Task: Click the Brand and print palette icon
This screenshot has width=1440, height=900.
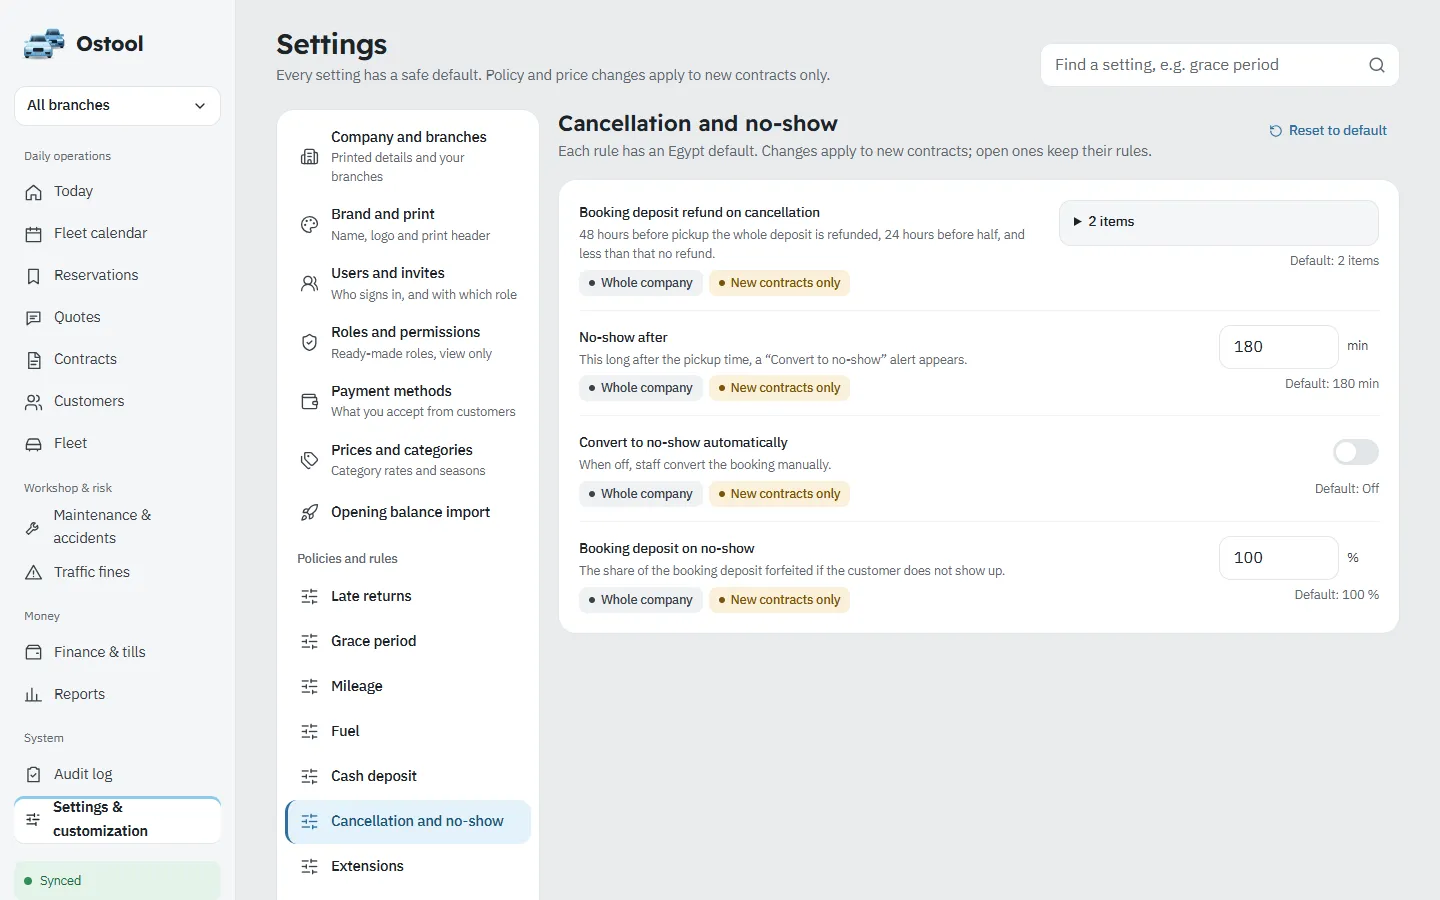Action: coord(310,225)
